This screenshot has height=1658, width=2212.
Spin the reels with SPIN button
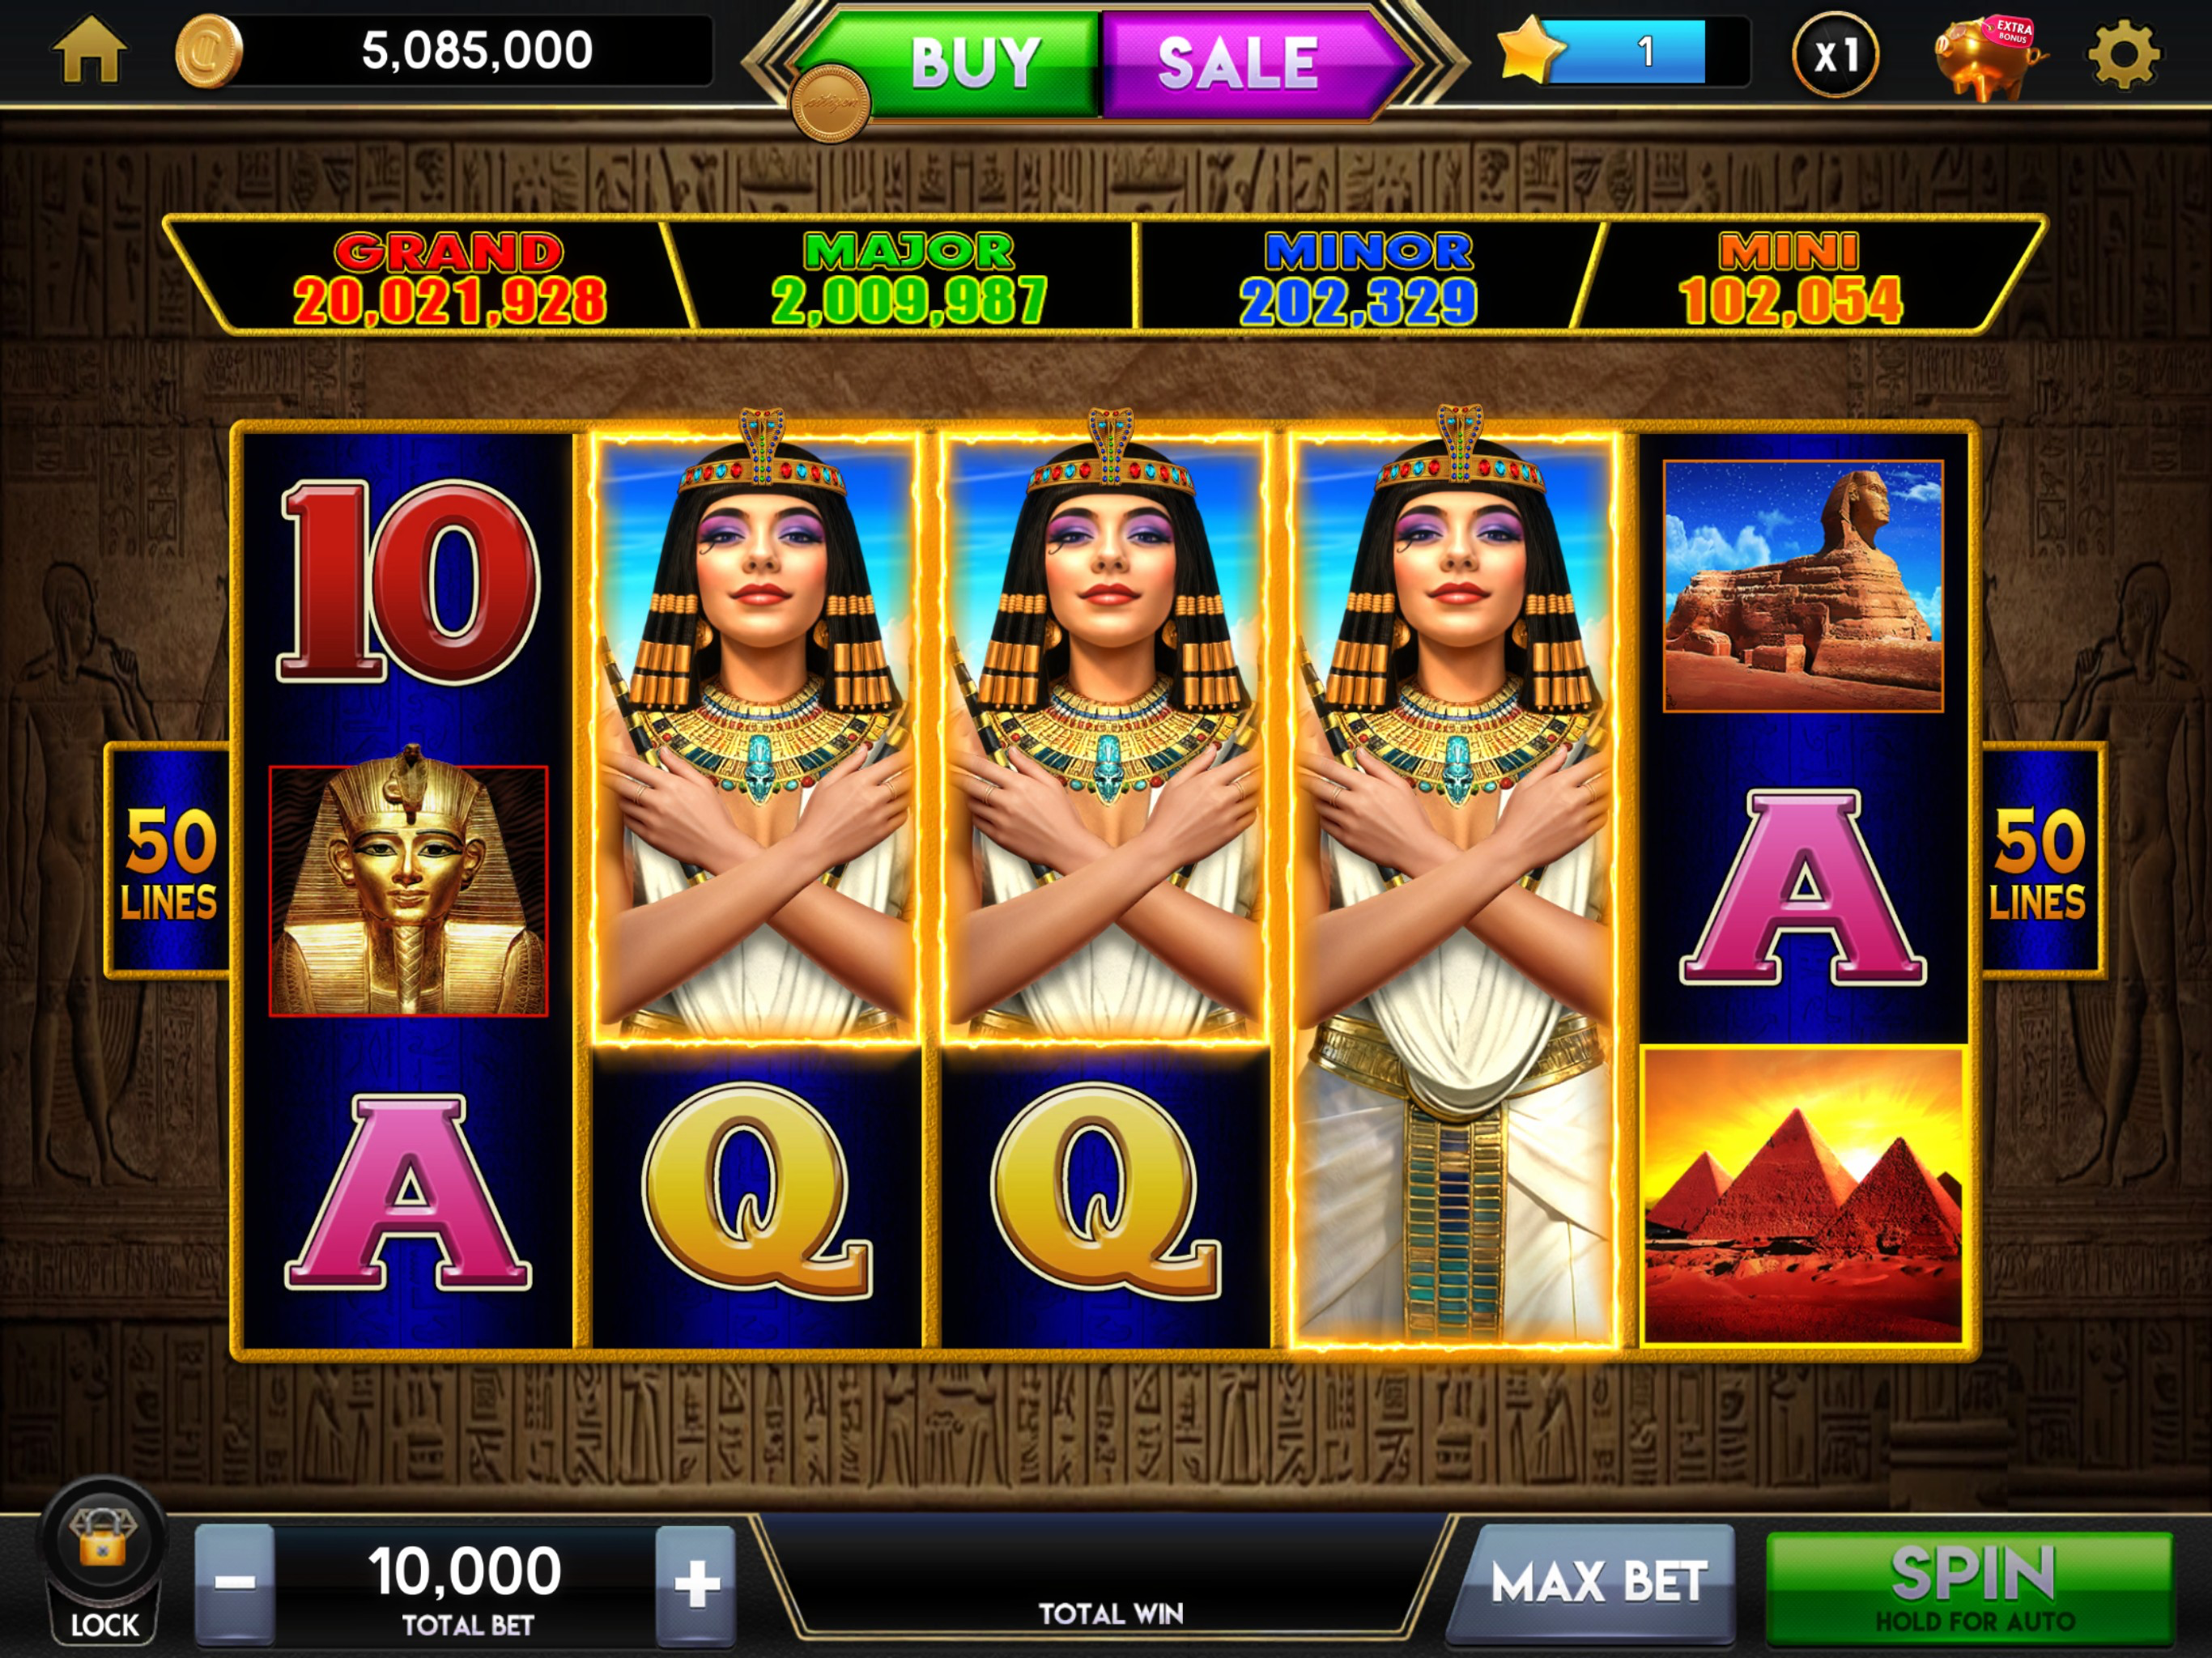(x=1970, y=1586)
